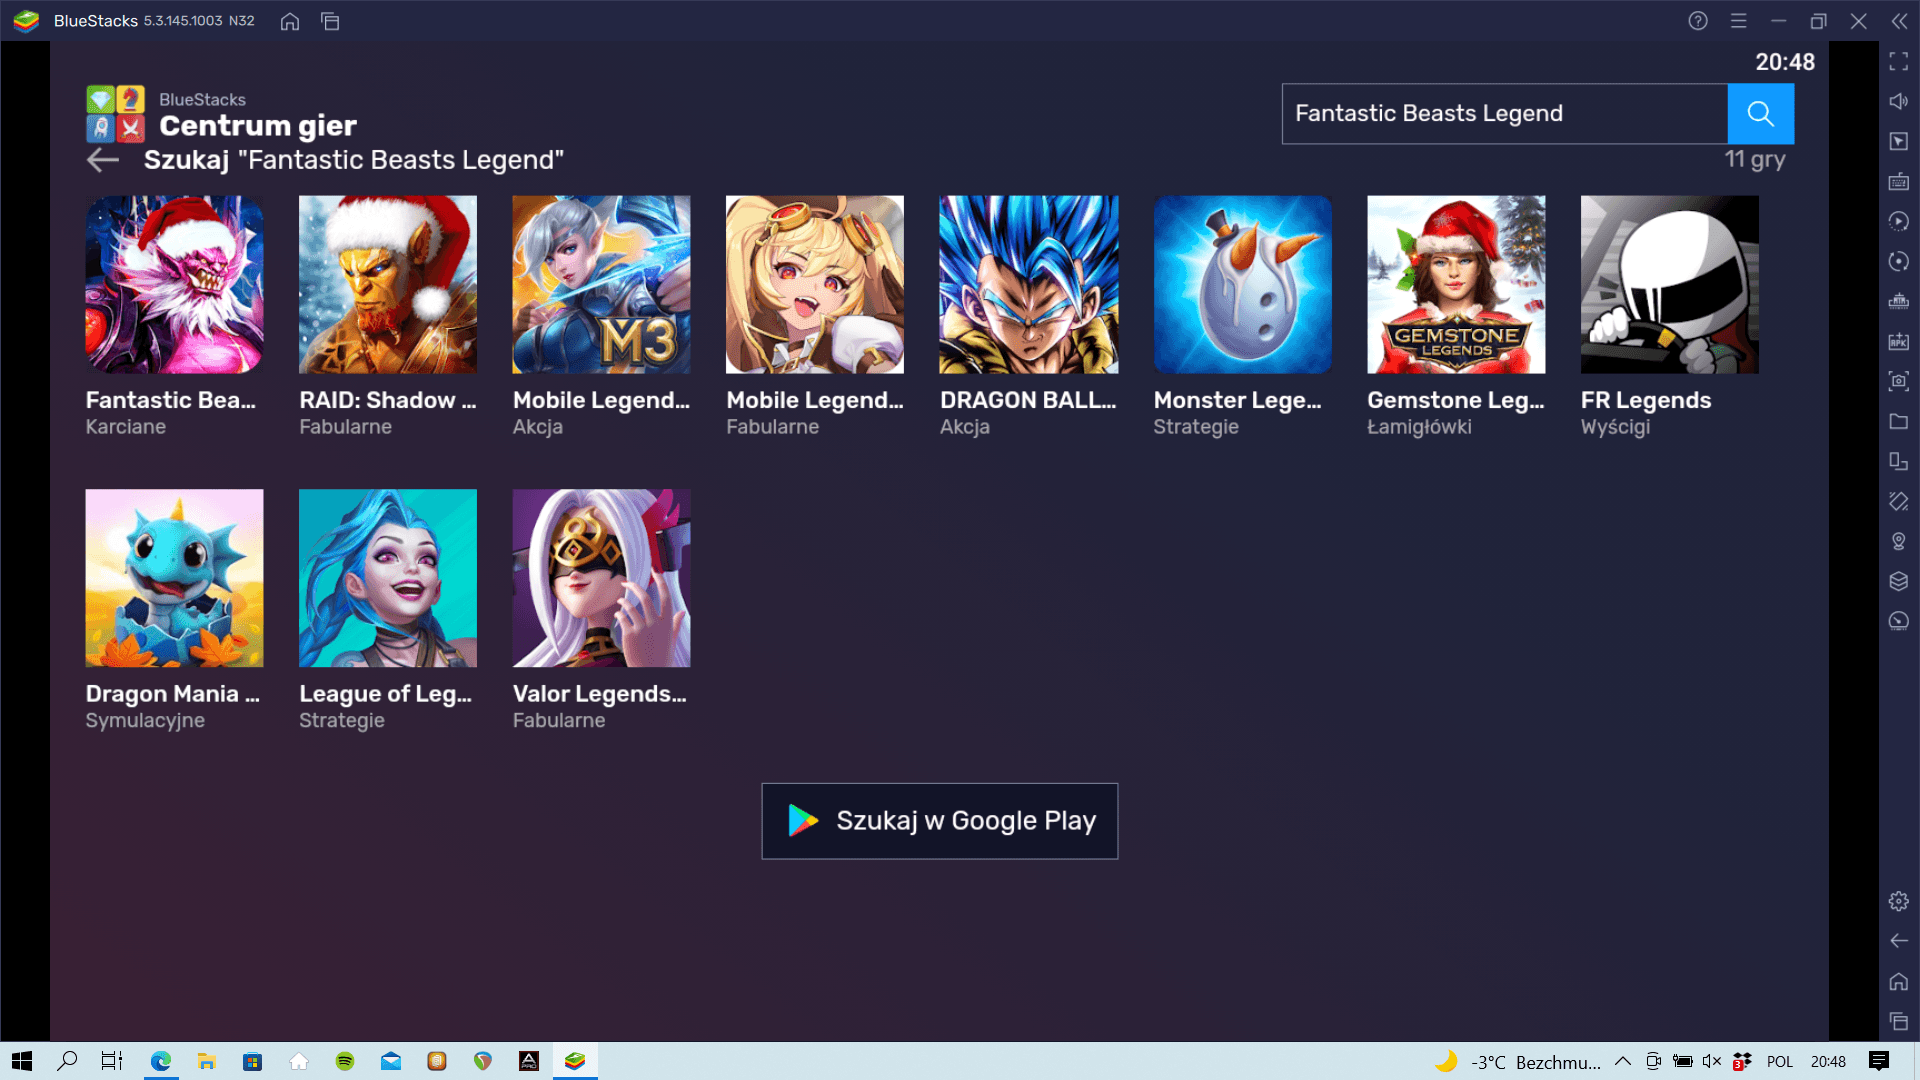This screenshot has width=1920, height=1080.
Task: Show hidden tray icons chevron
Action: 1623,1061
